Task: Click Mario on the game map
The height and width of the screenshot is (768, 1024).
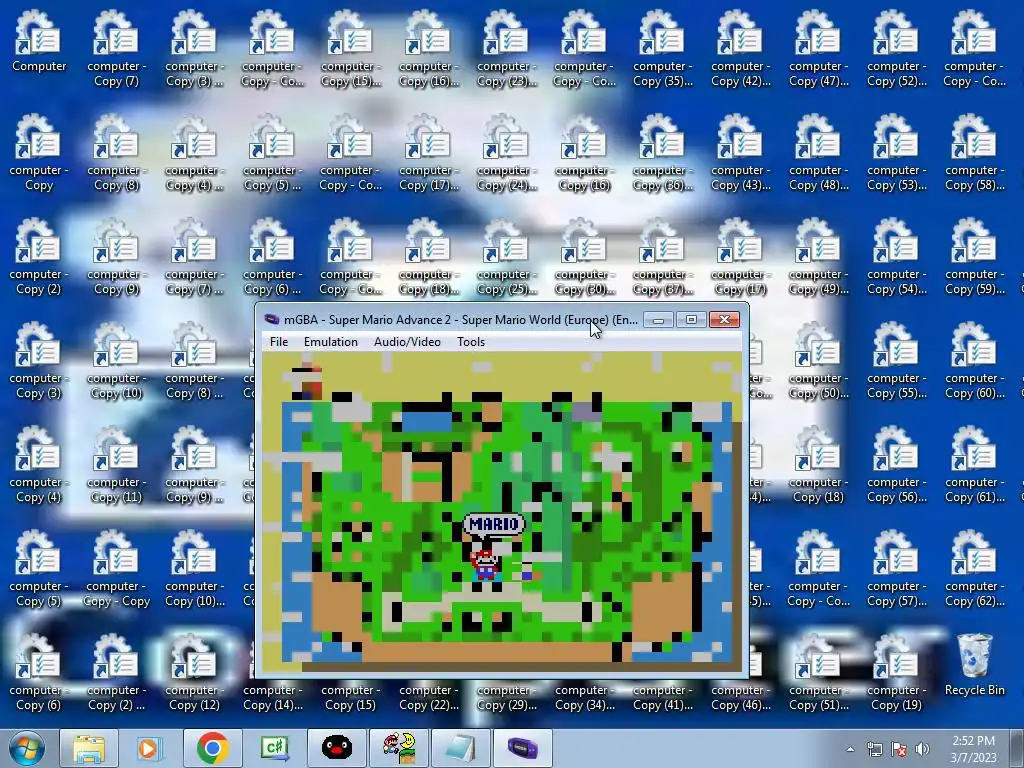Action: point(484,565)
